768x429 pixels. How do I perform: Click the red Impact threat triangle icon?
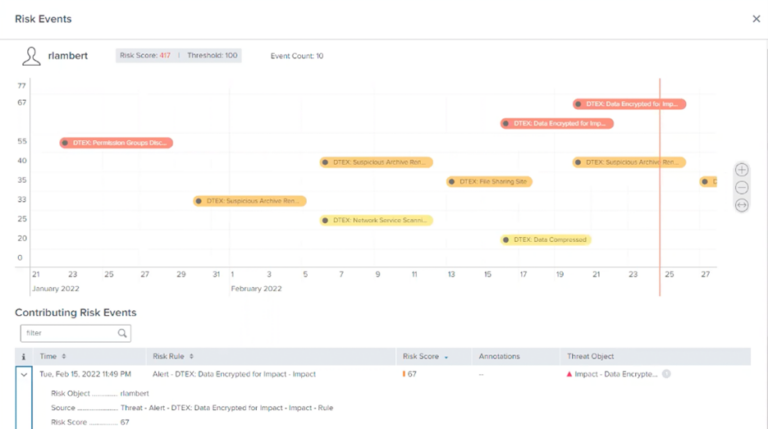point(570,374)
